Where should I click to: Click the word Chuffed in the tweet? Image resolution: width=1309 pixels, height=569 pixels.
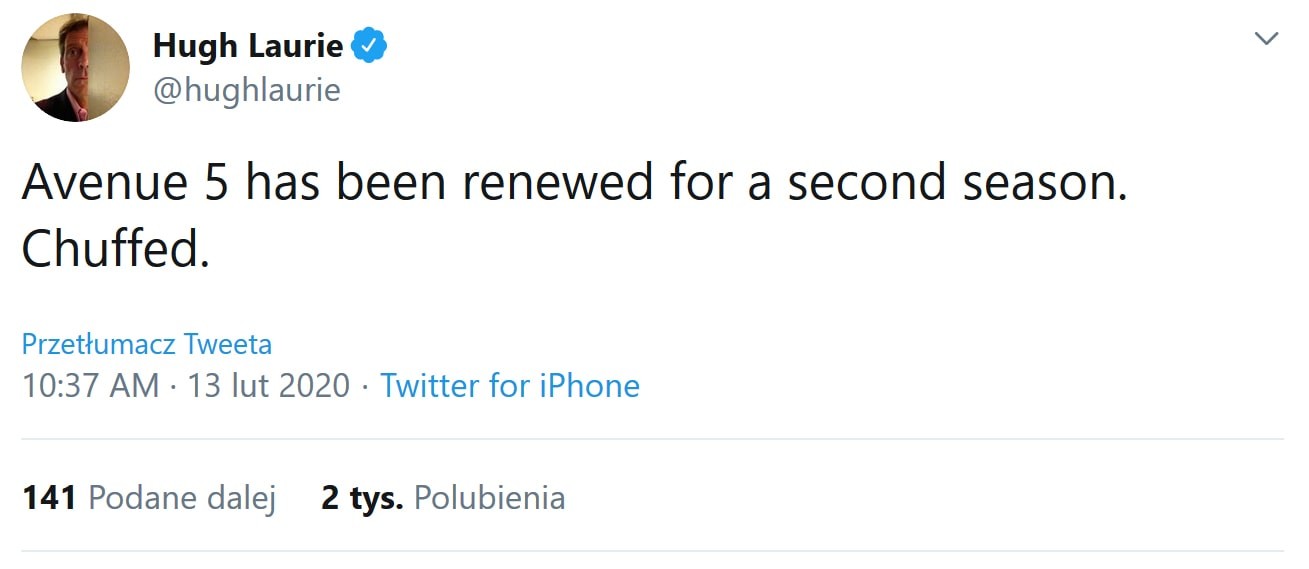[114, 250]
